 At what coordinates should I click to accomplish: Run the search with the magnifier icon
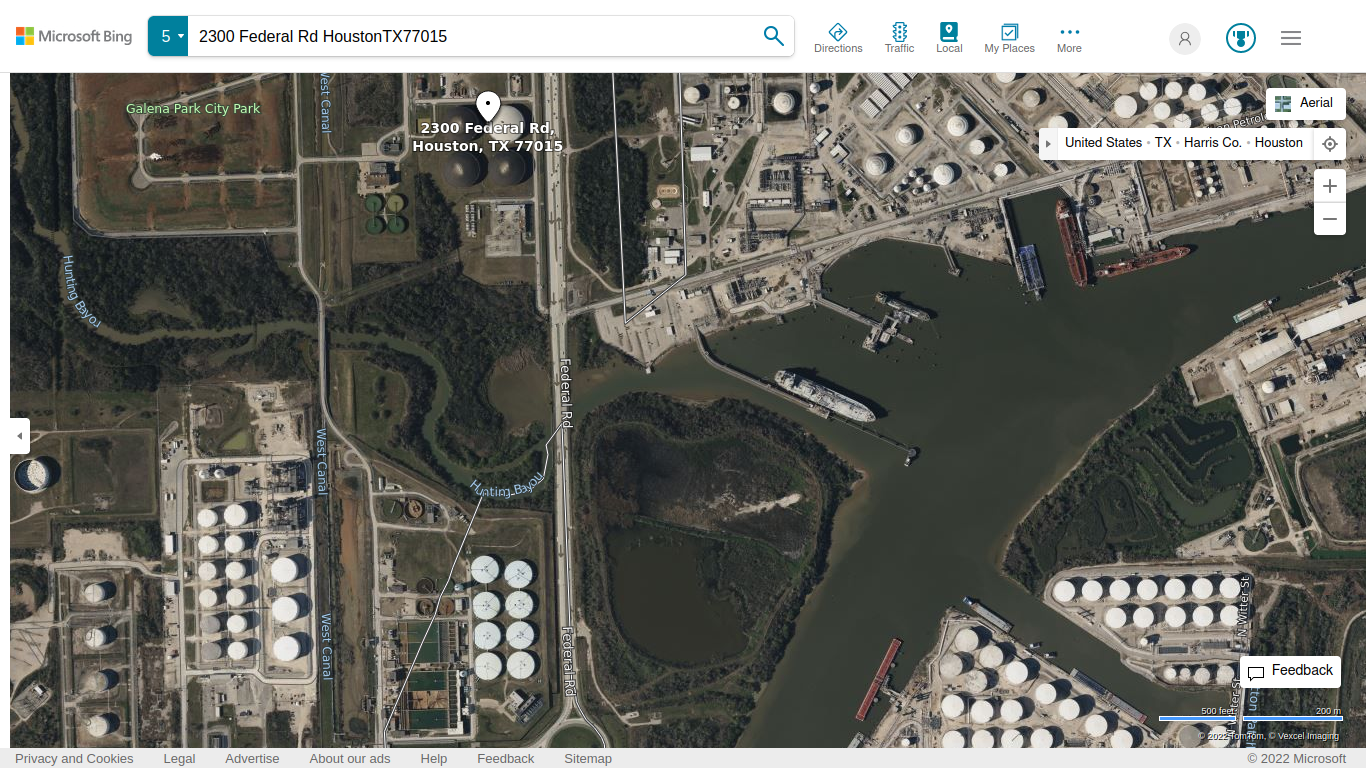click(774, 36)
